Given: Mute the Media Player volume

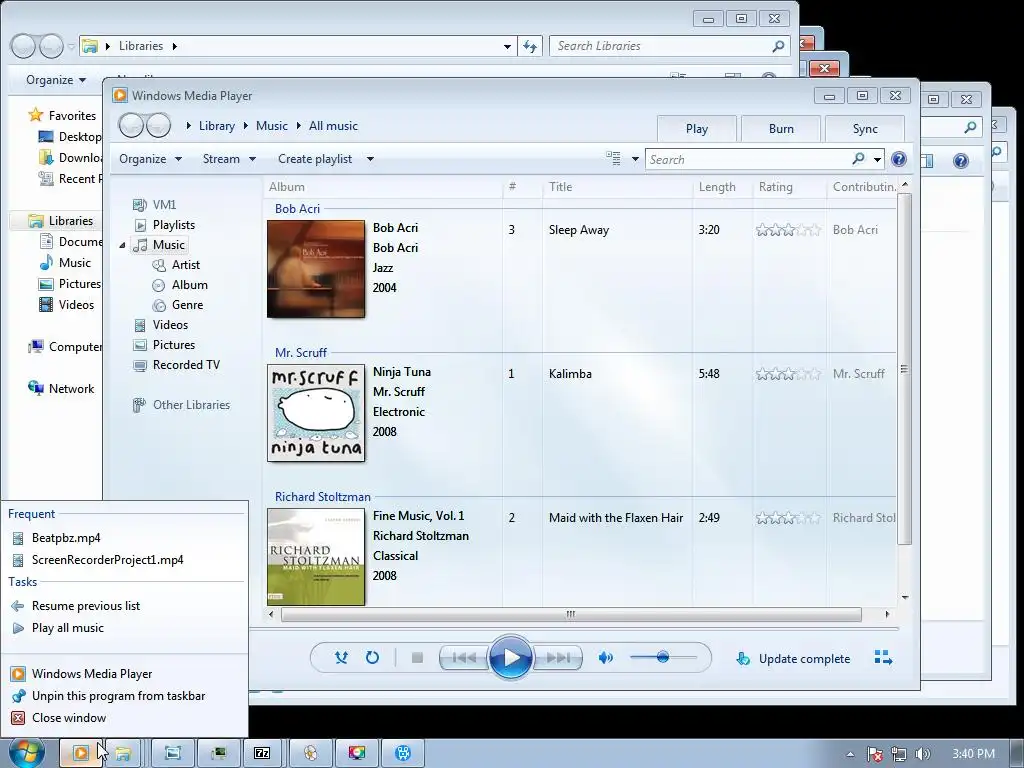Looking at the screenshot, I should pos(606,658).
